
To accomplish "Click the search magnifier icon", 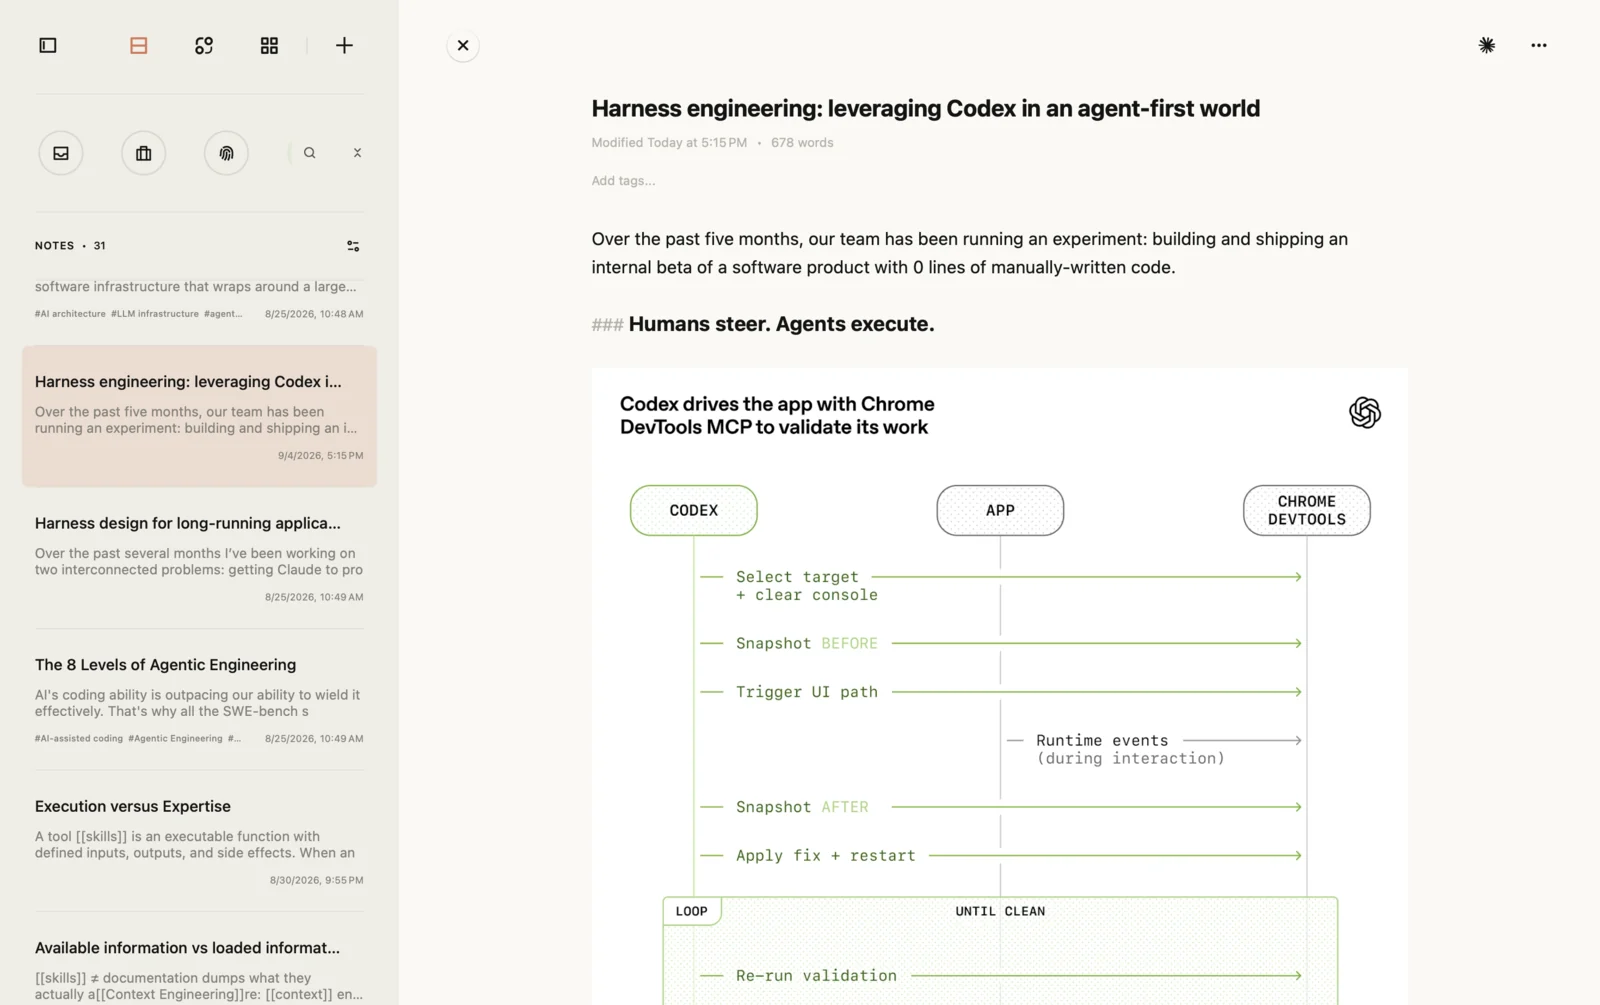I will [310, 153].
